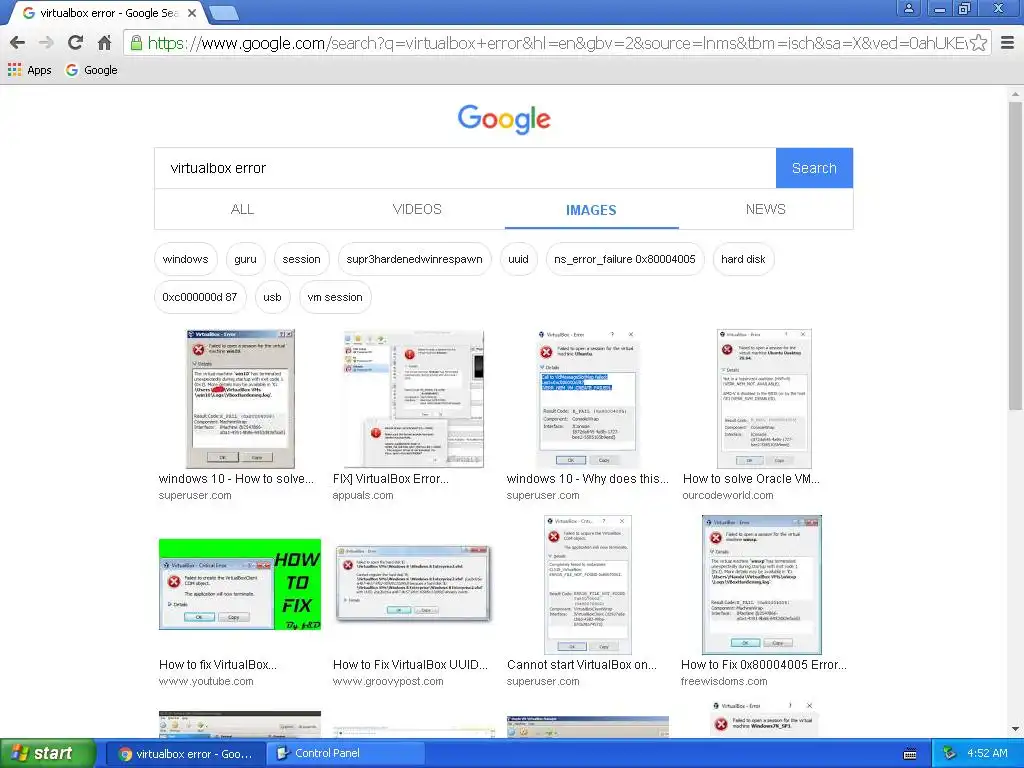Viewport: 1024px width, 768px height.
Task: Filter by the guru chip
Action: [x=246, y=259]
